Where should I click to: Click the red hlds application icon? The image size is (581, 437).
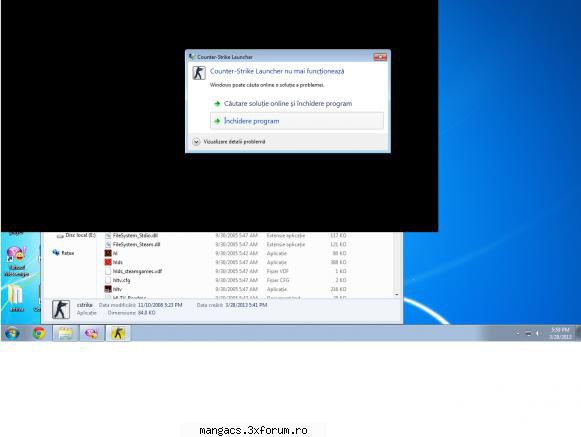[x=108, y=262]
